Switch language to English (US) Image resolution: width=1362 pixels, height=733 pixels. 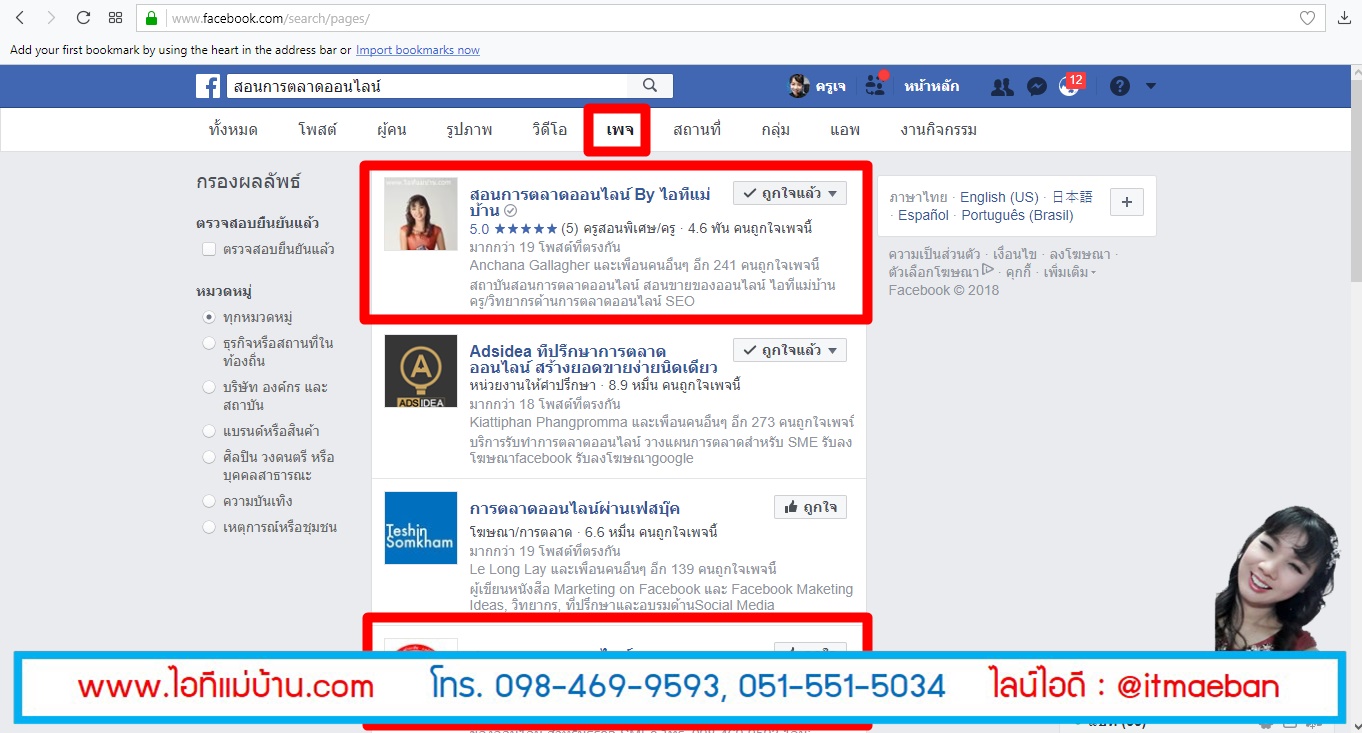pyautogui.click(x=999, y=197)
